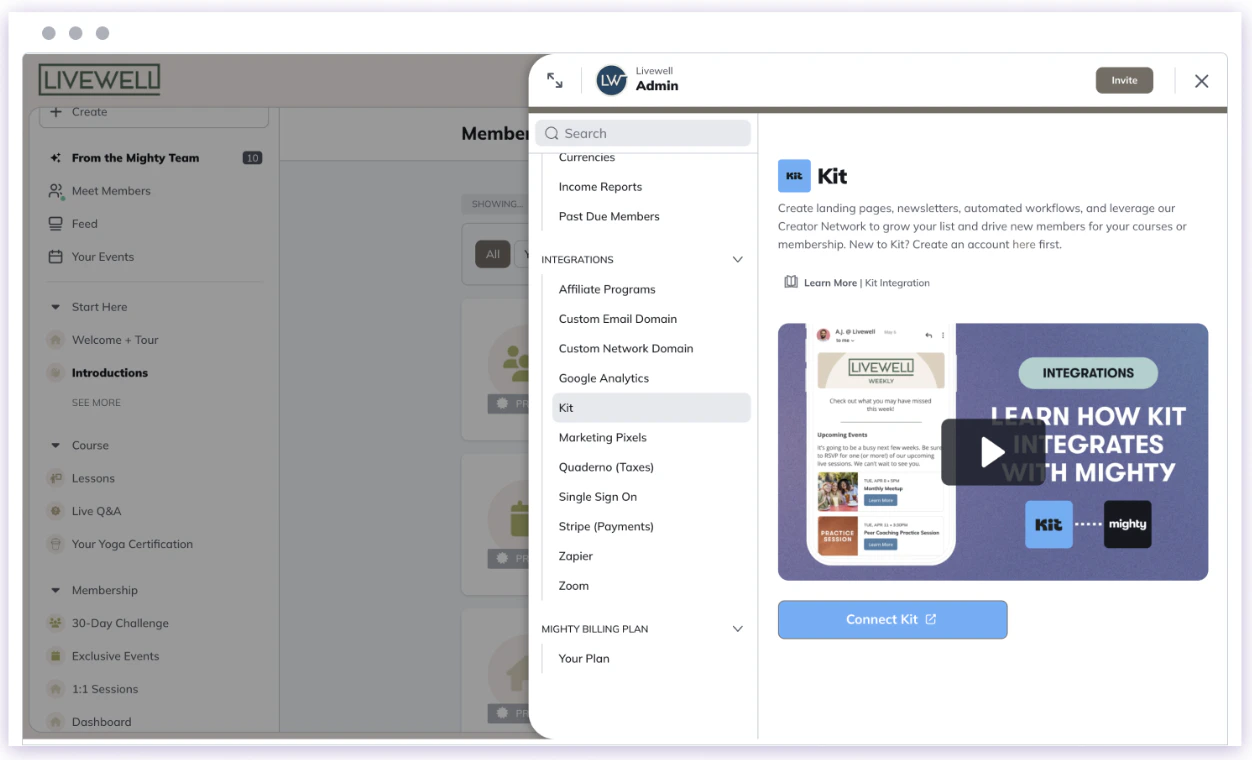The height and width of the screenshot is (760, 1252).
Task: Open From the Mighty Team in sidebar
Action: 135,158
